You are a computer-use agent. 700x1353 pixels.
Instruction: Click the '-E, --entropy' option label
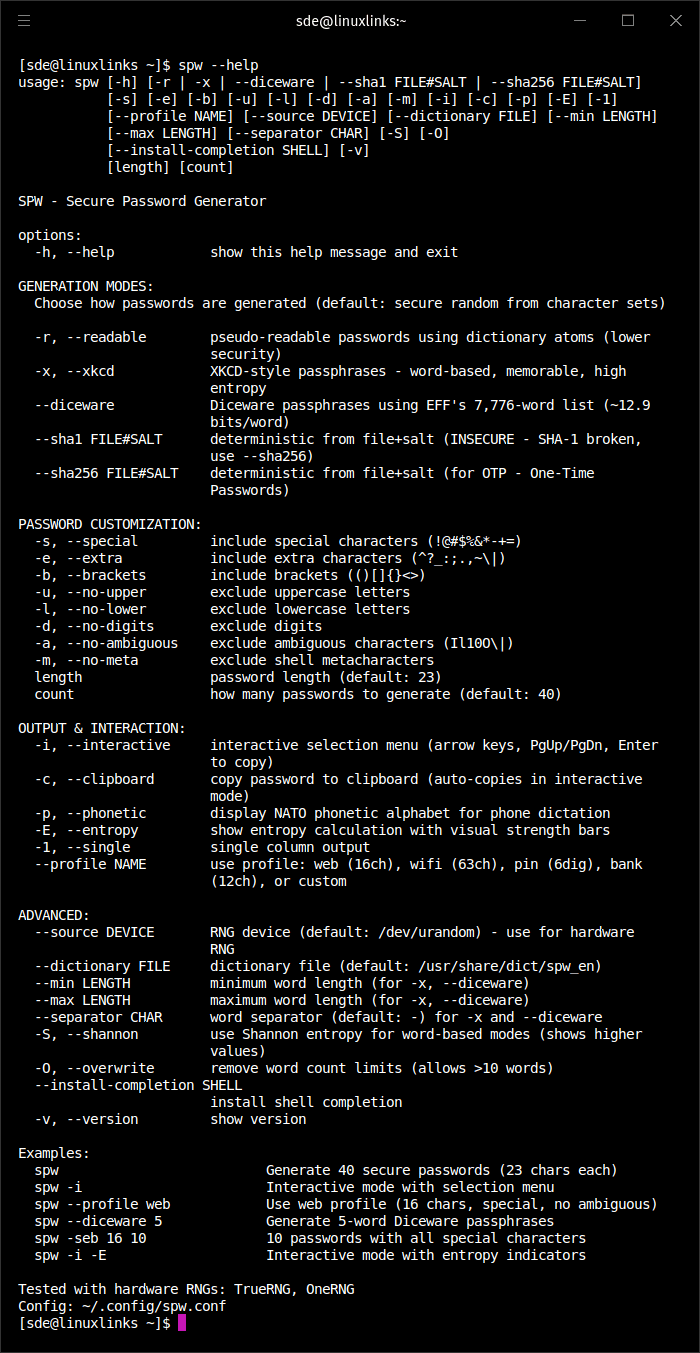pos(86,830)
